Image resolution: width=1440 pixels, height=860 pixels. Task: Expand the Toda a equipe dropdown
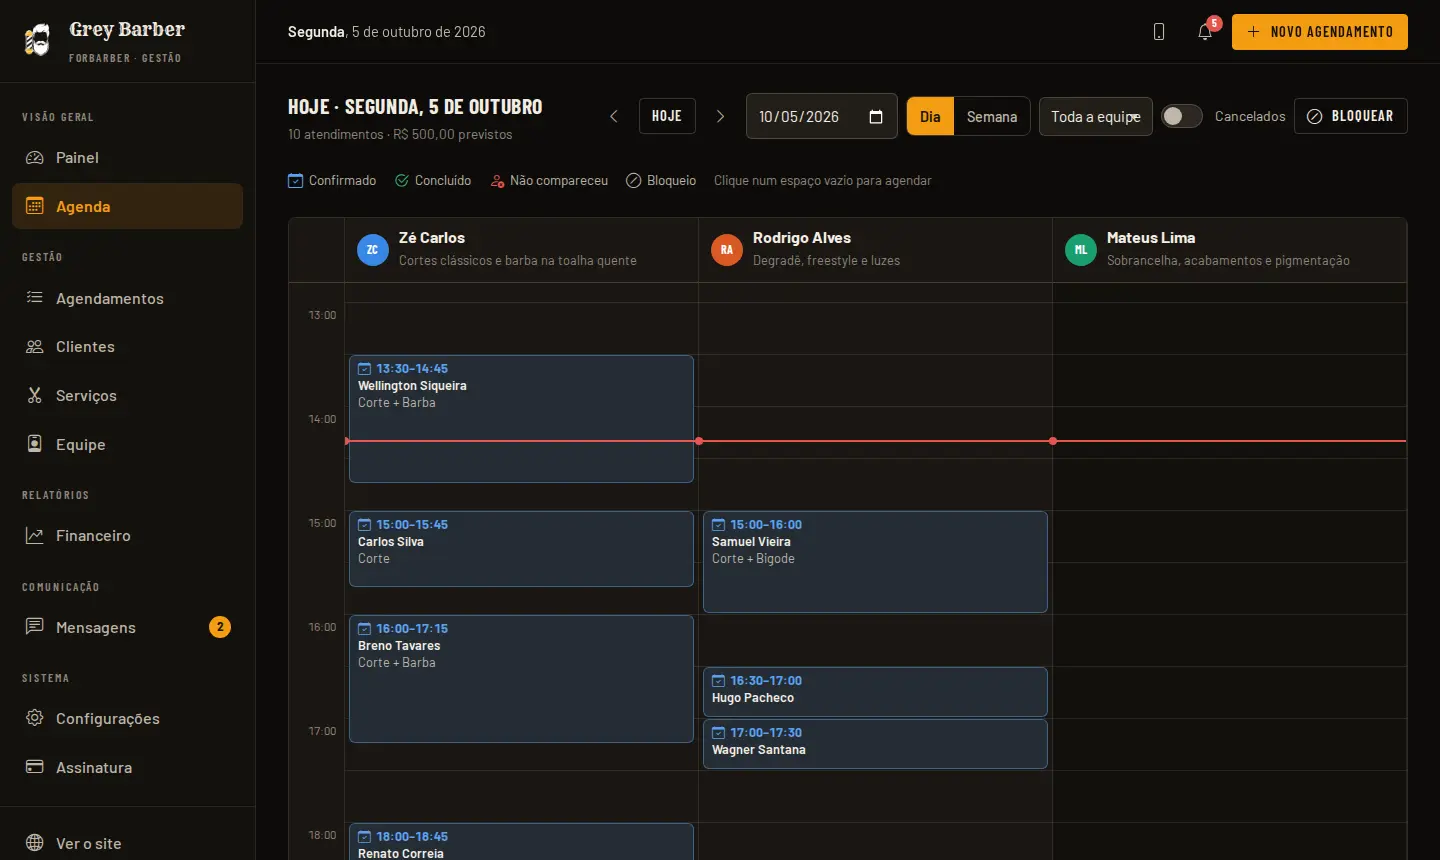tap(1096, 117)
